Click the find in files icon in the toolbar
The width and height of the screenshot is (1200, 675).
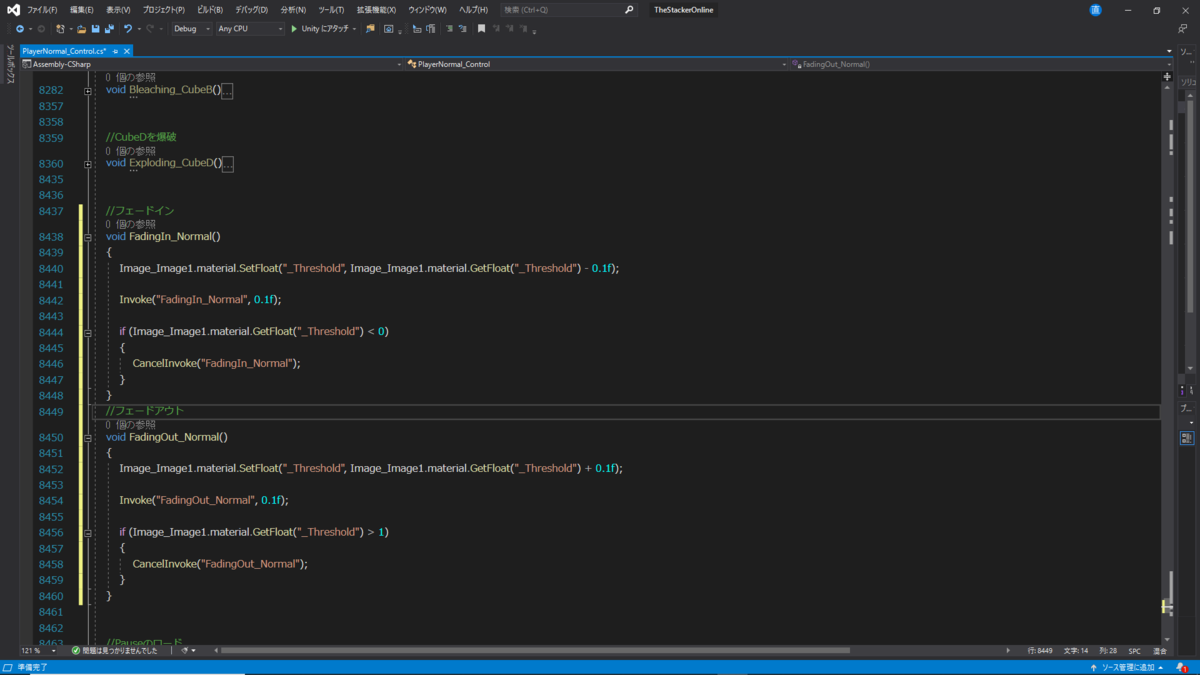click(x=370, y=29)
